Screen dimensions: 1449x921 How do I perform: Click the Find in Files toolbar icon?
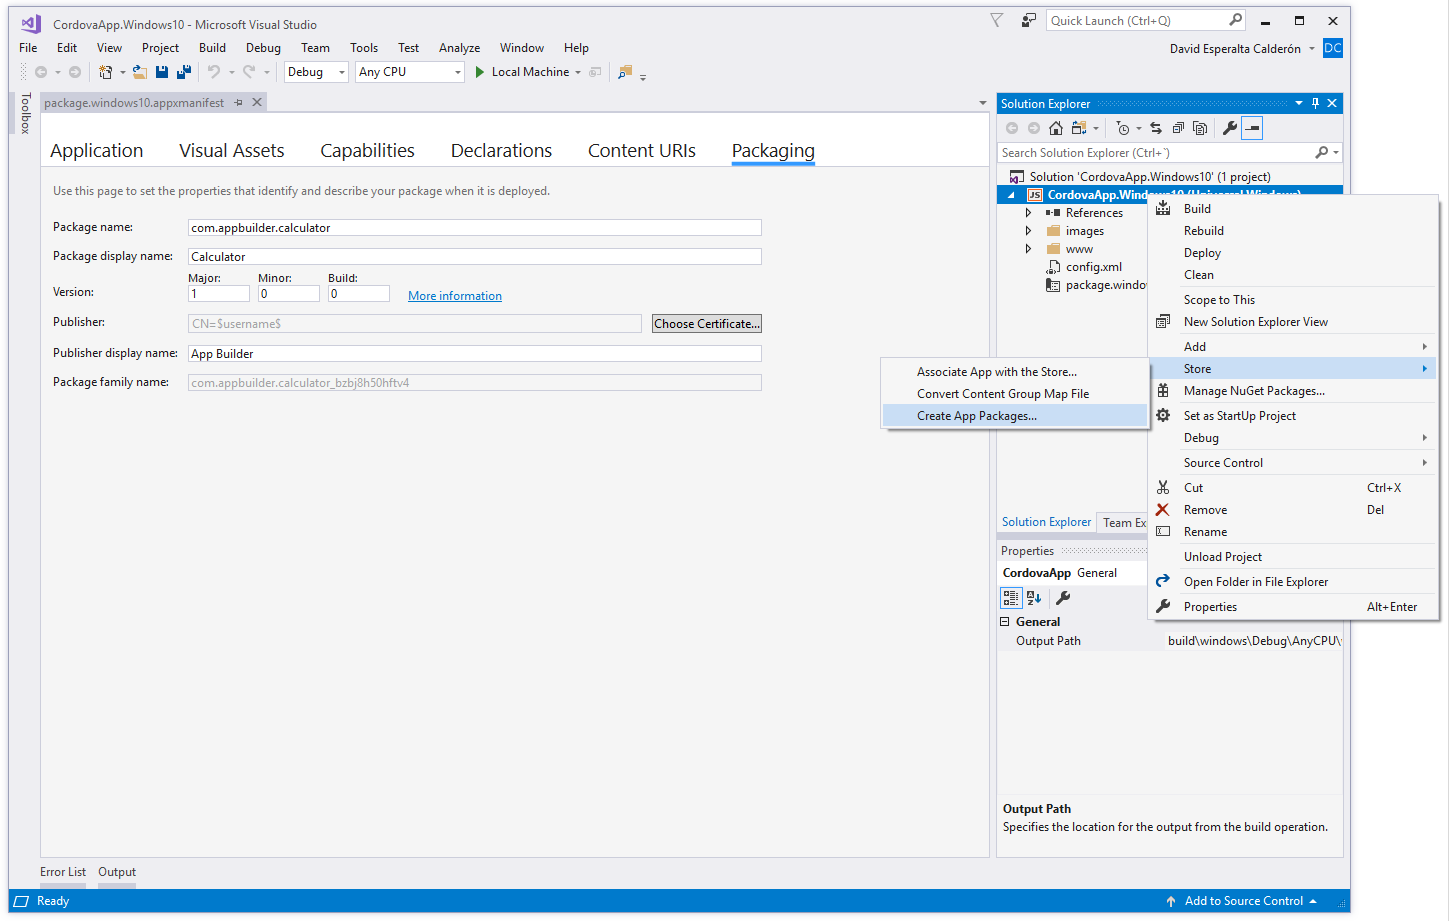(625, 72)
